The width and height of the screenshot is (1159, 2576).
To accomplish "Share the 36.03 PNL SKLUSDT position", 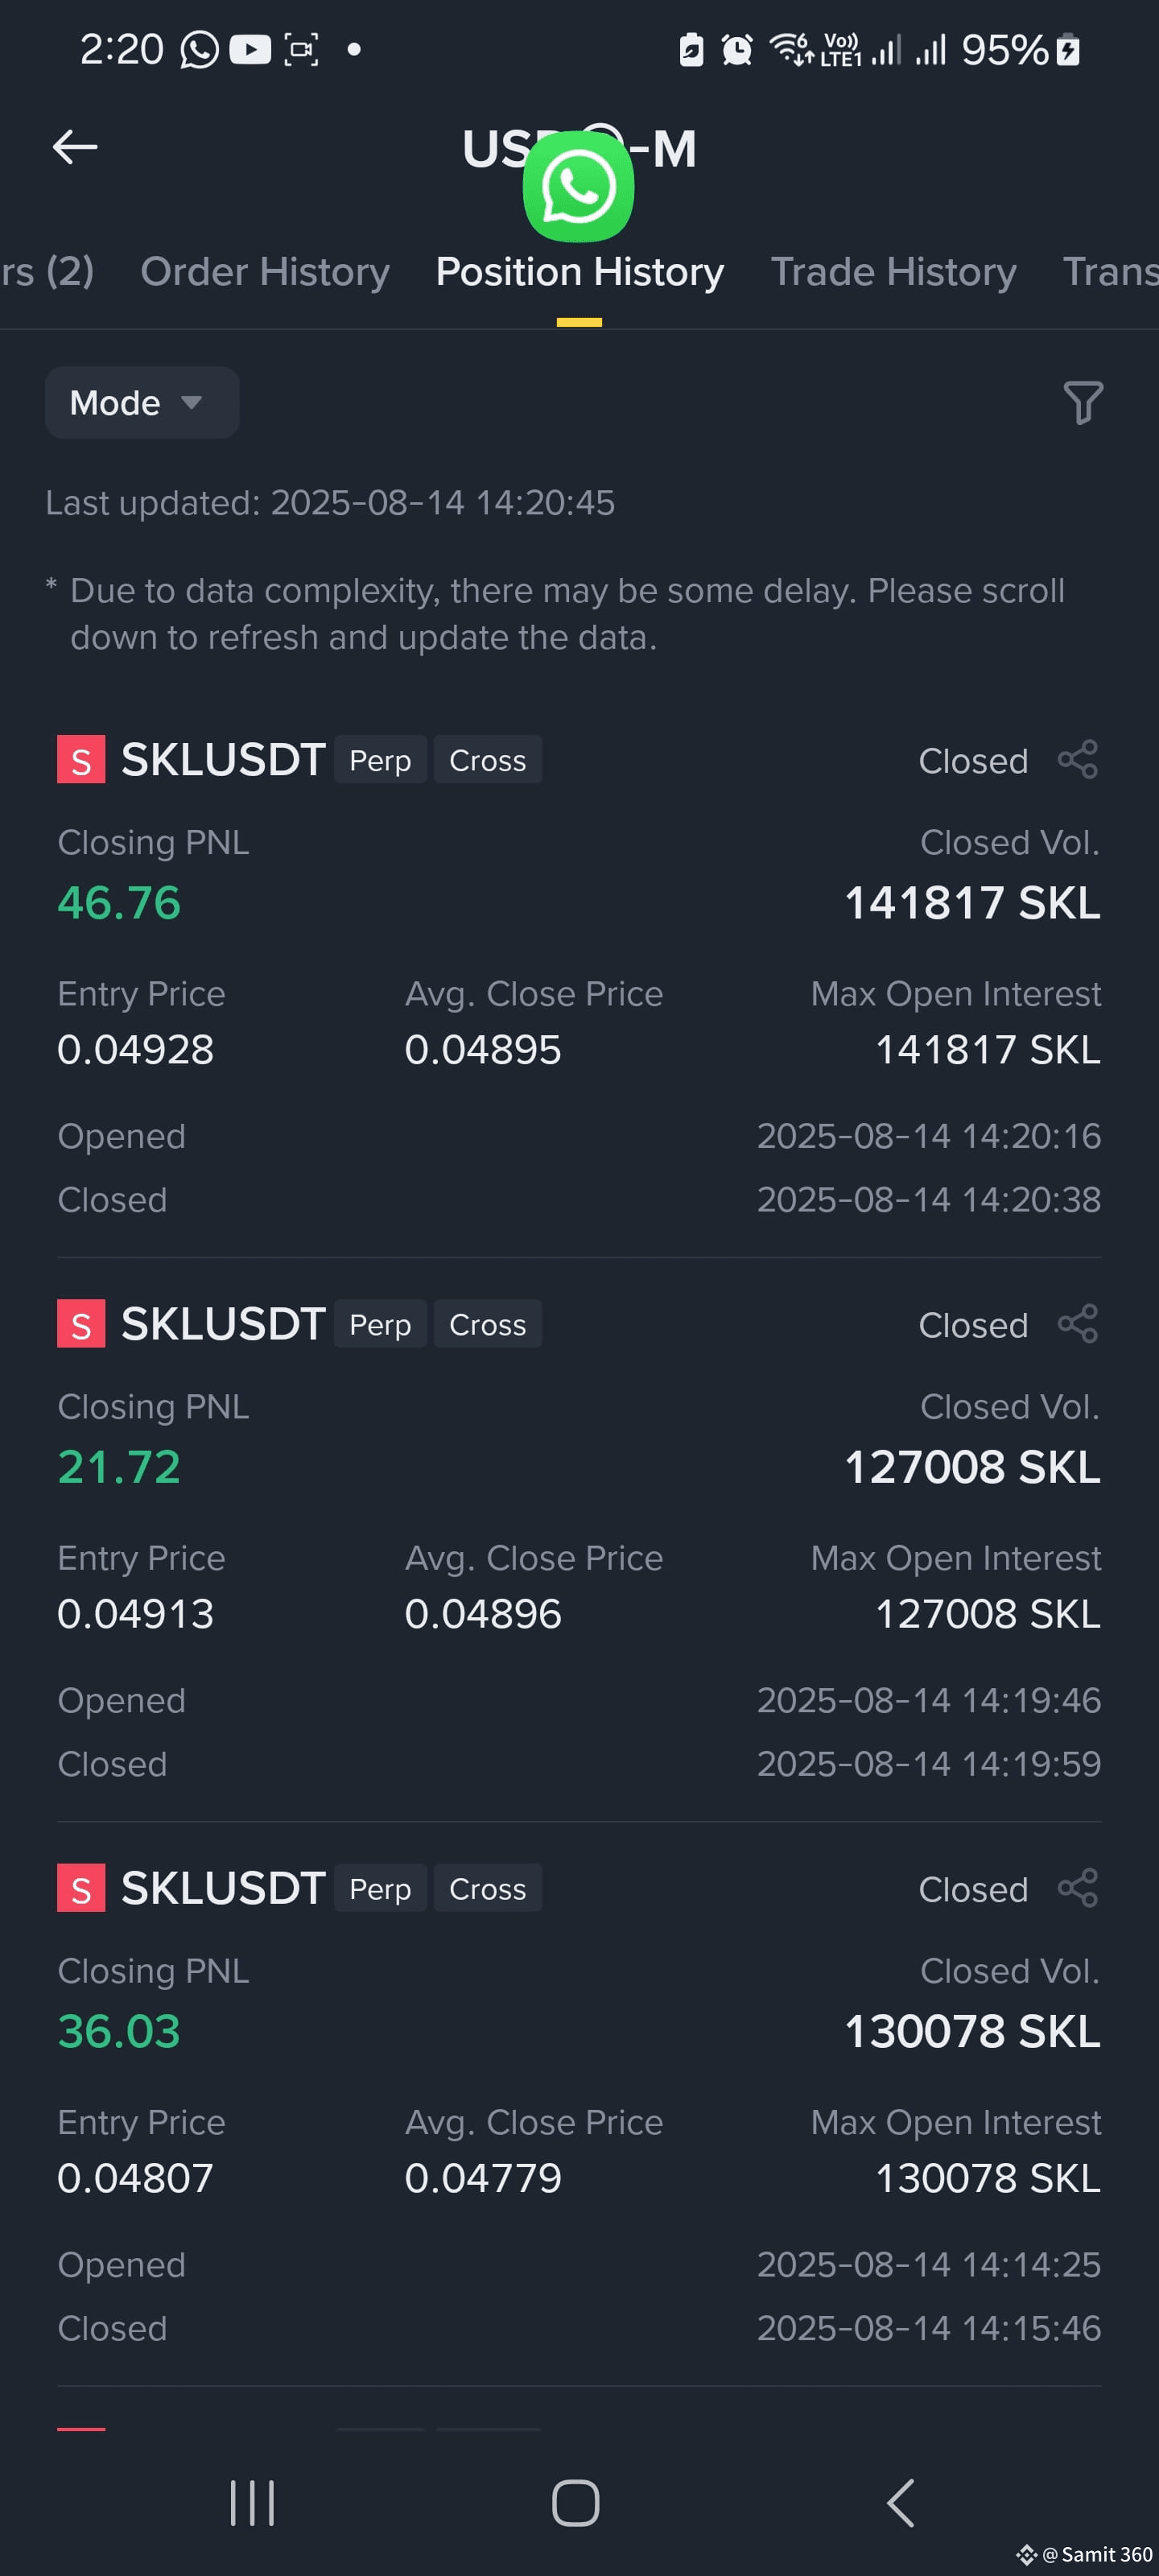I will pyautogui.click(x=1078, y=1888).
